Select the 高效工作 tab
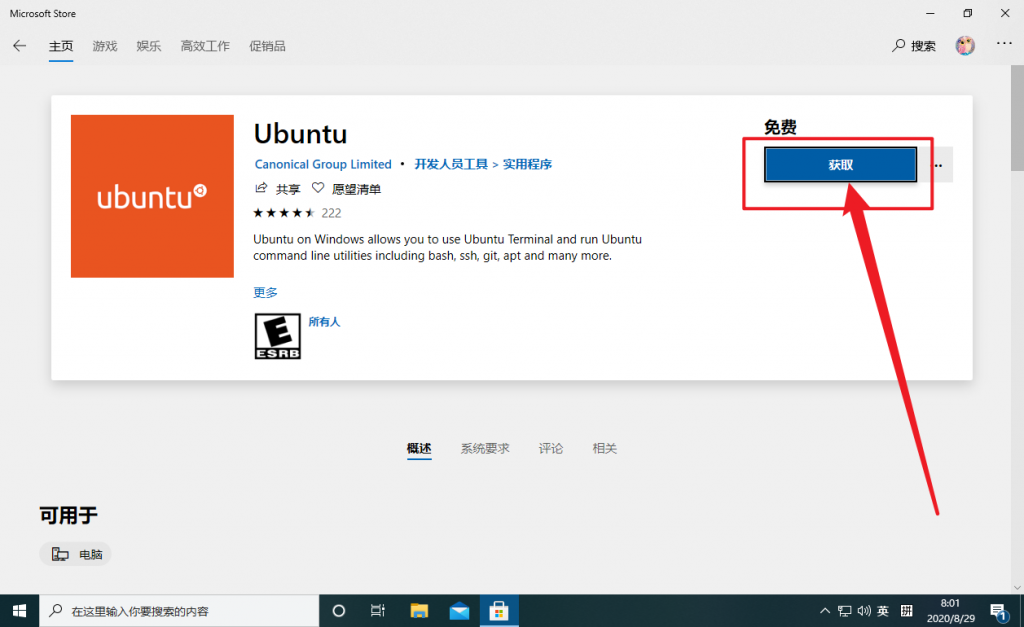 click(205, 46)
